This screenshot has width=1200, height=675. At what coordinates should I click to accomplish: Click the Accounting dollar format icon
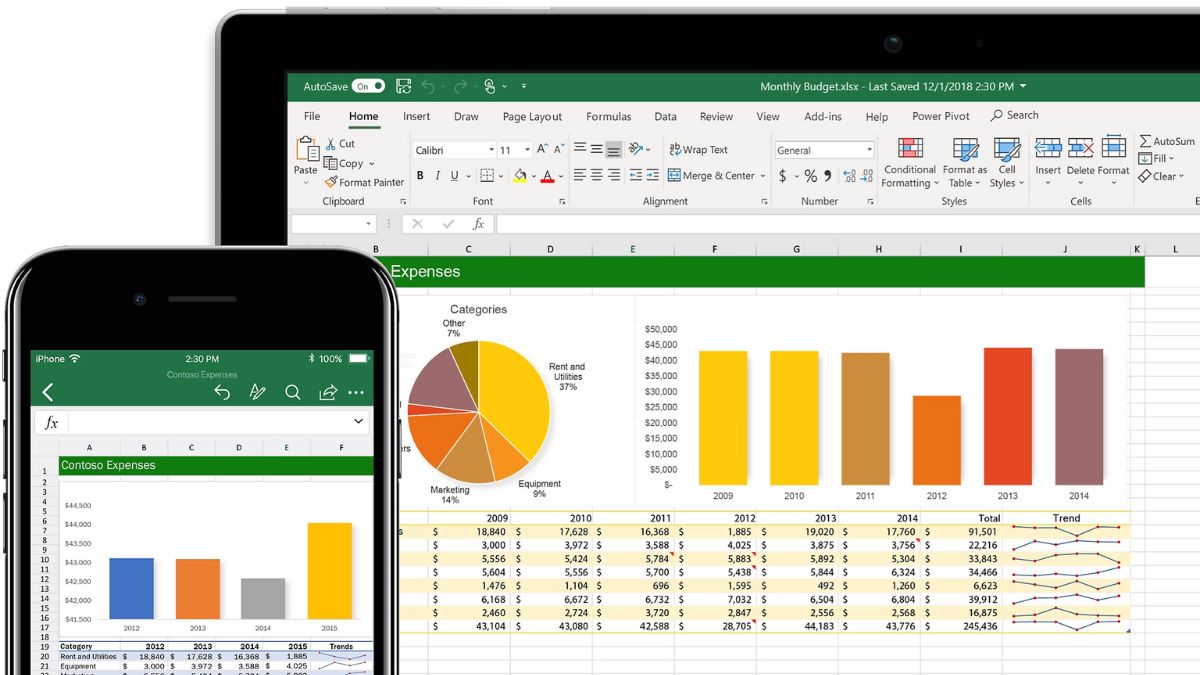coord(782,176)
